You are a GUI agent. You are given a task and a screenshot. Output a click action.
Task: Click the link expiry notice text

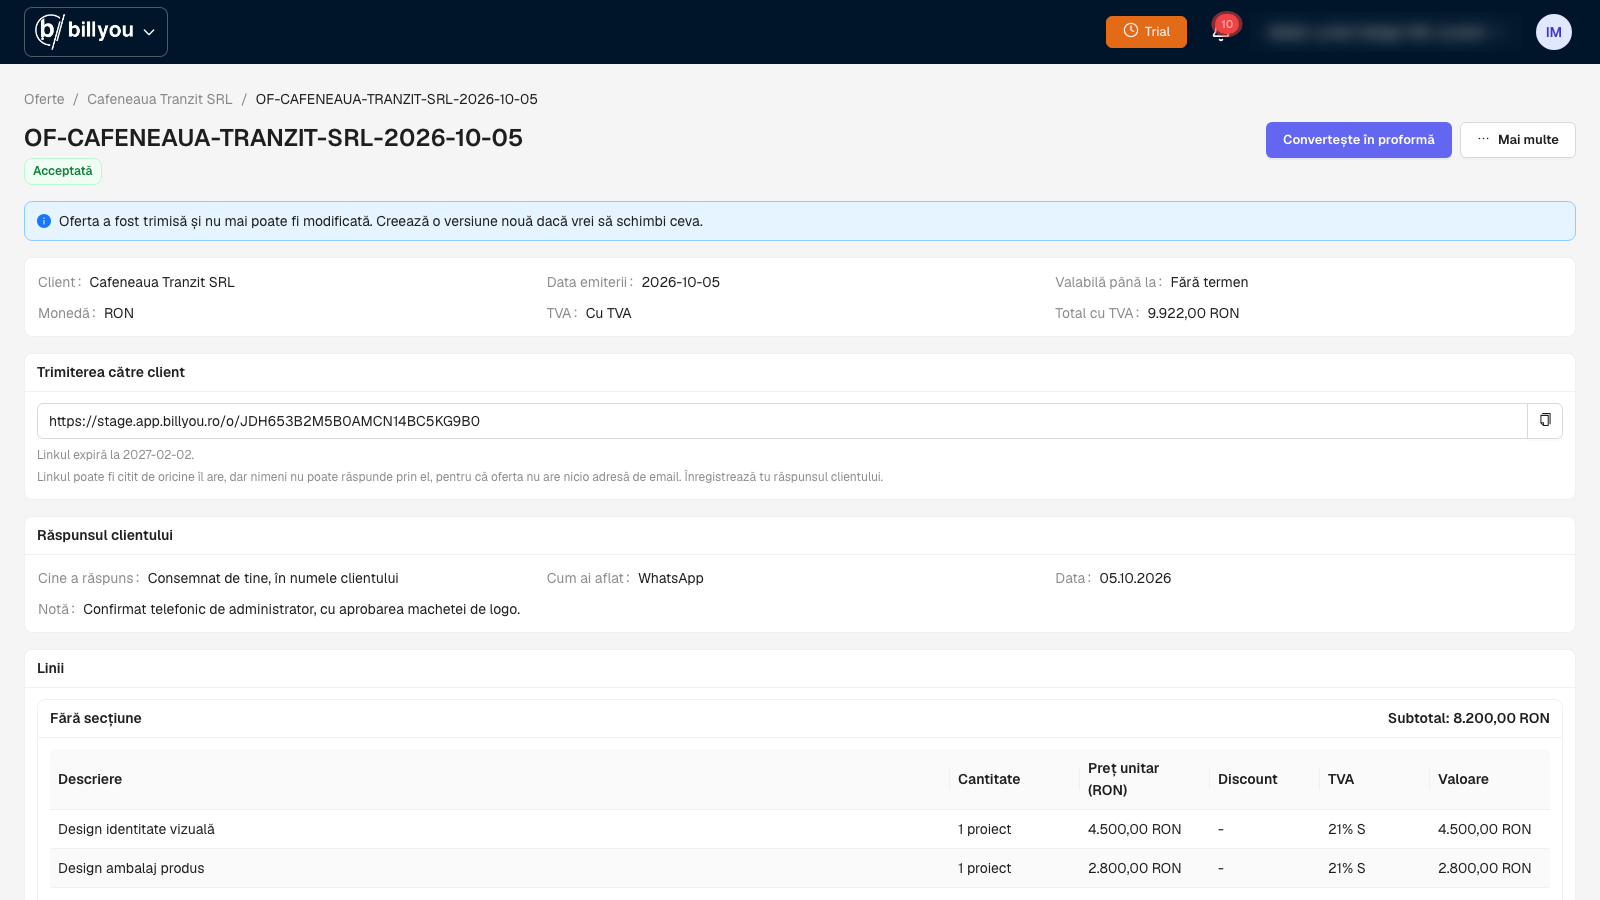[116, 455]
